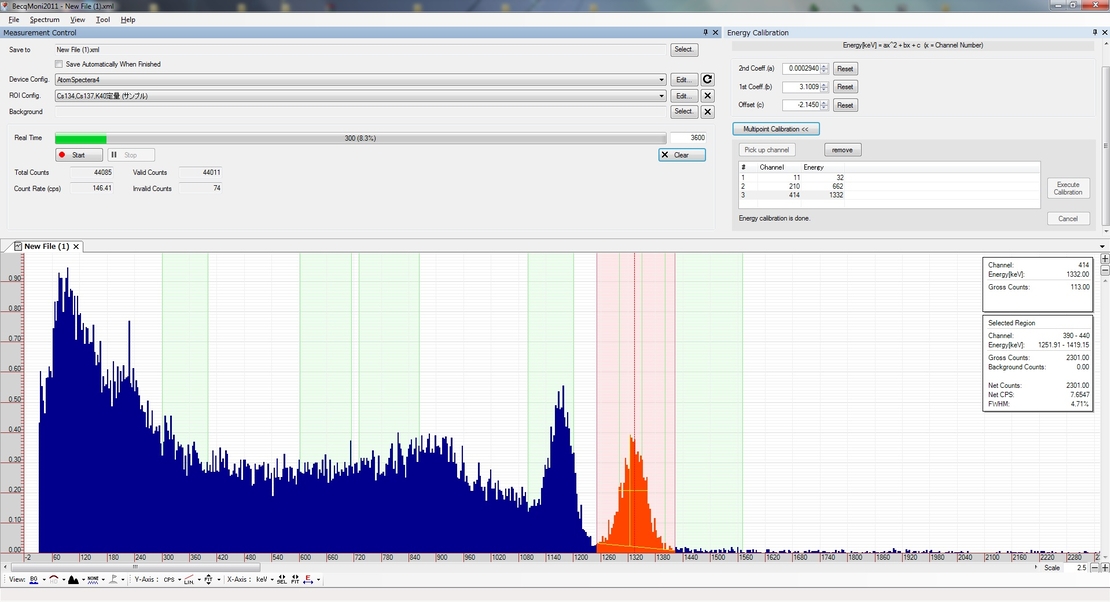Click the Energy Calibration vertical scrollbar
1110x602 pixels.
pyautogui.click(x=1105, y=146)
